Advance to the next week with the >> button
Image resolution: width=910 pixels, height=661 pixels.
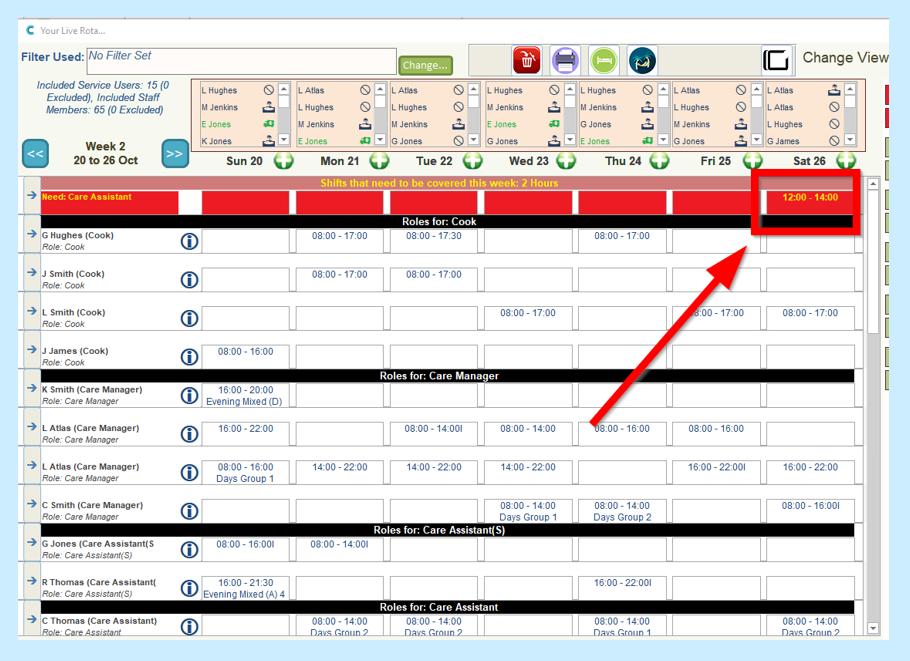click(x=175, y=154)
